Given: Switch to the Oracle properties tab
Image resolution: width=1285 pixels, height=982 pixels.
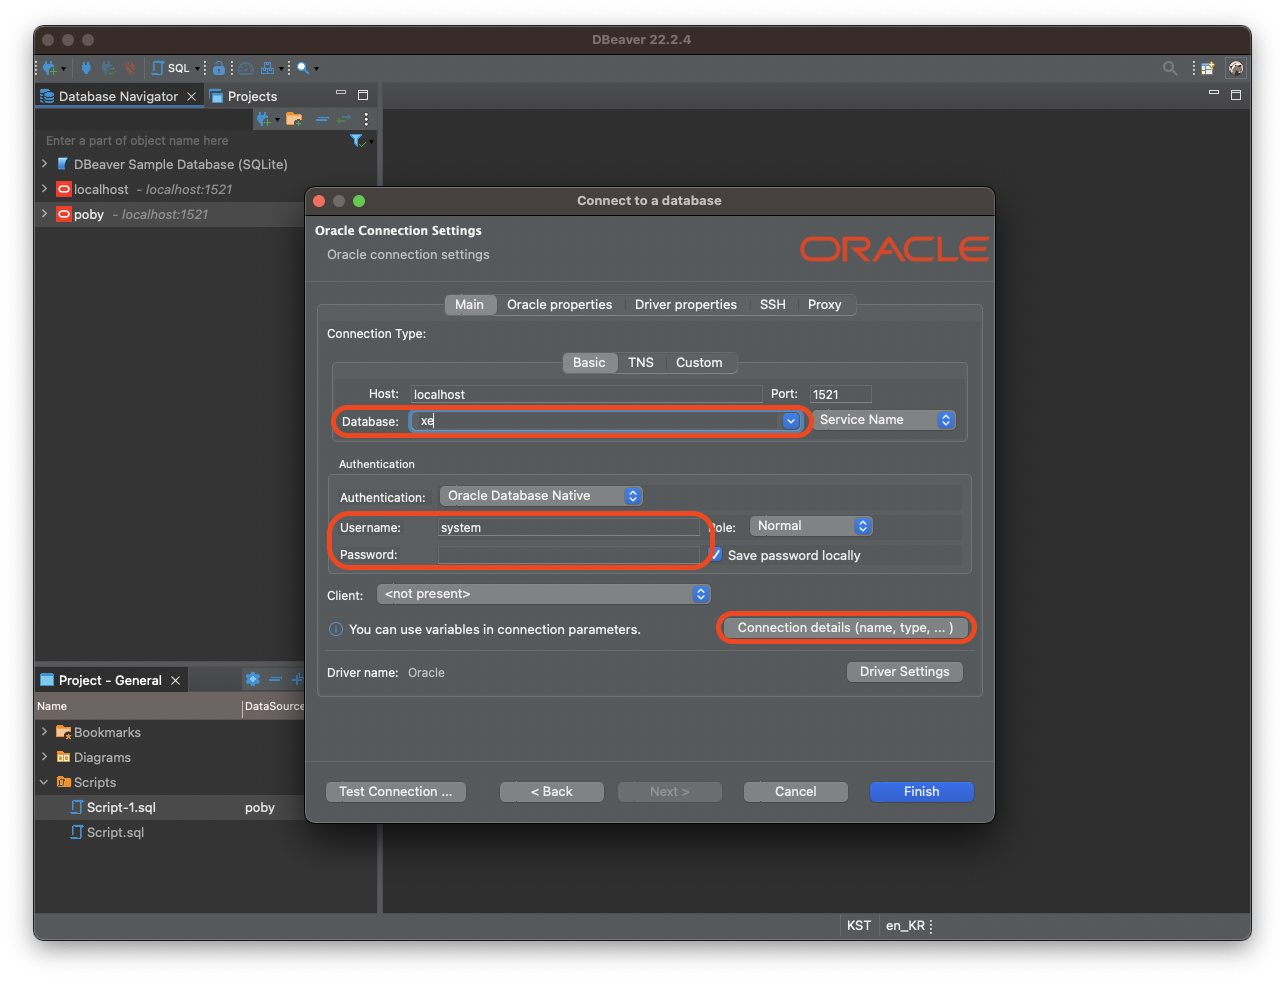Looking at the screenshot, I should tap(559, 305).
